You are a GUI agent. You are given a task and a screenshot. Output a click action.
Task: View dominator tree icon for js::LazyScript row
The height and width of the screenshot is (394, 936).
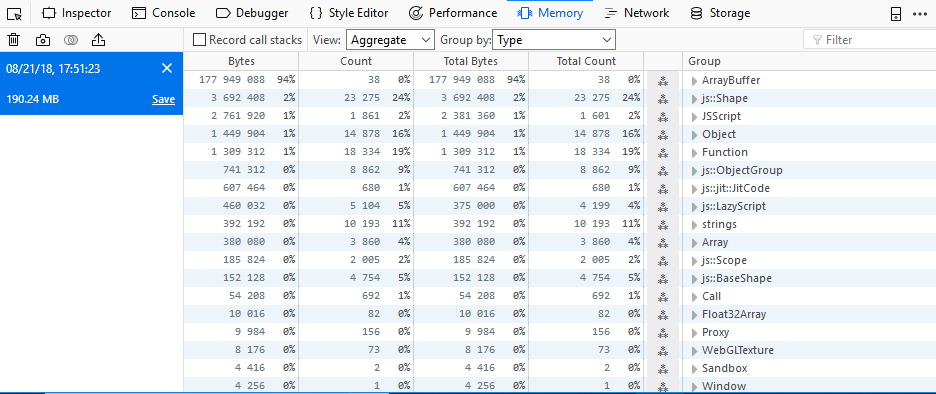point(663,207)
